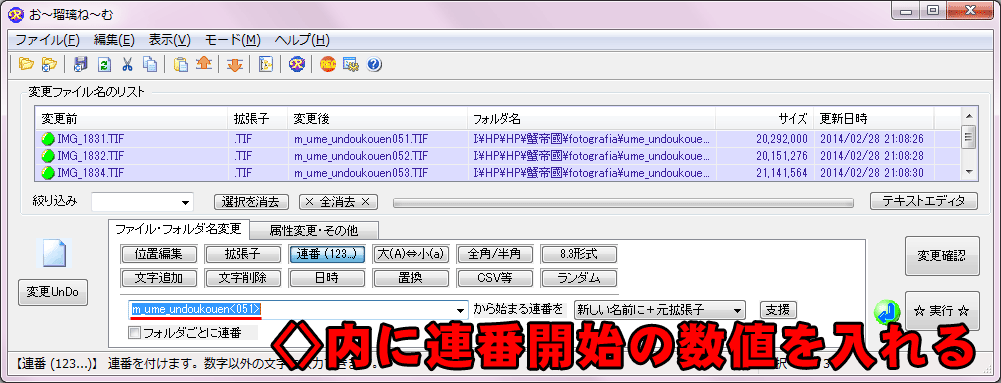Select the IMG_1834.TIF row
The width and height of the screenshot is (1001, 383).
pos(497,172)
